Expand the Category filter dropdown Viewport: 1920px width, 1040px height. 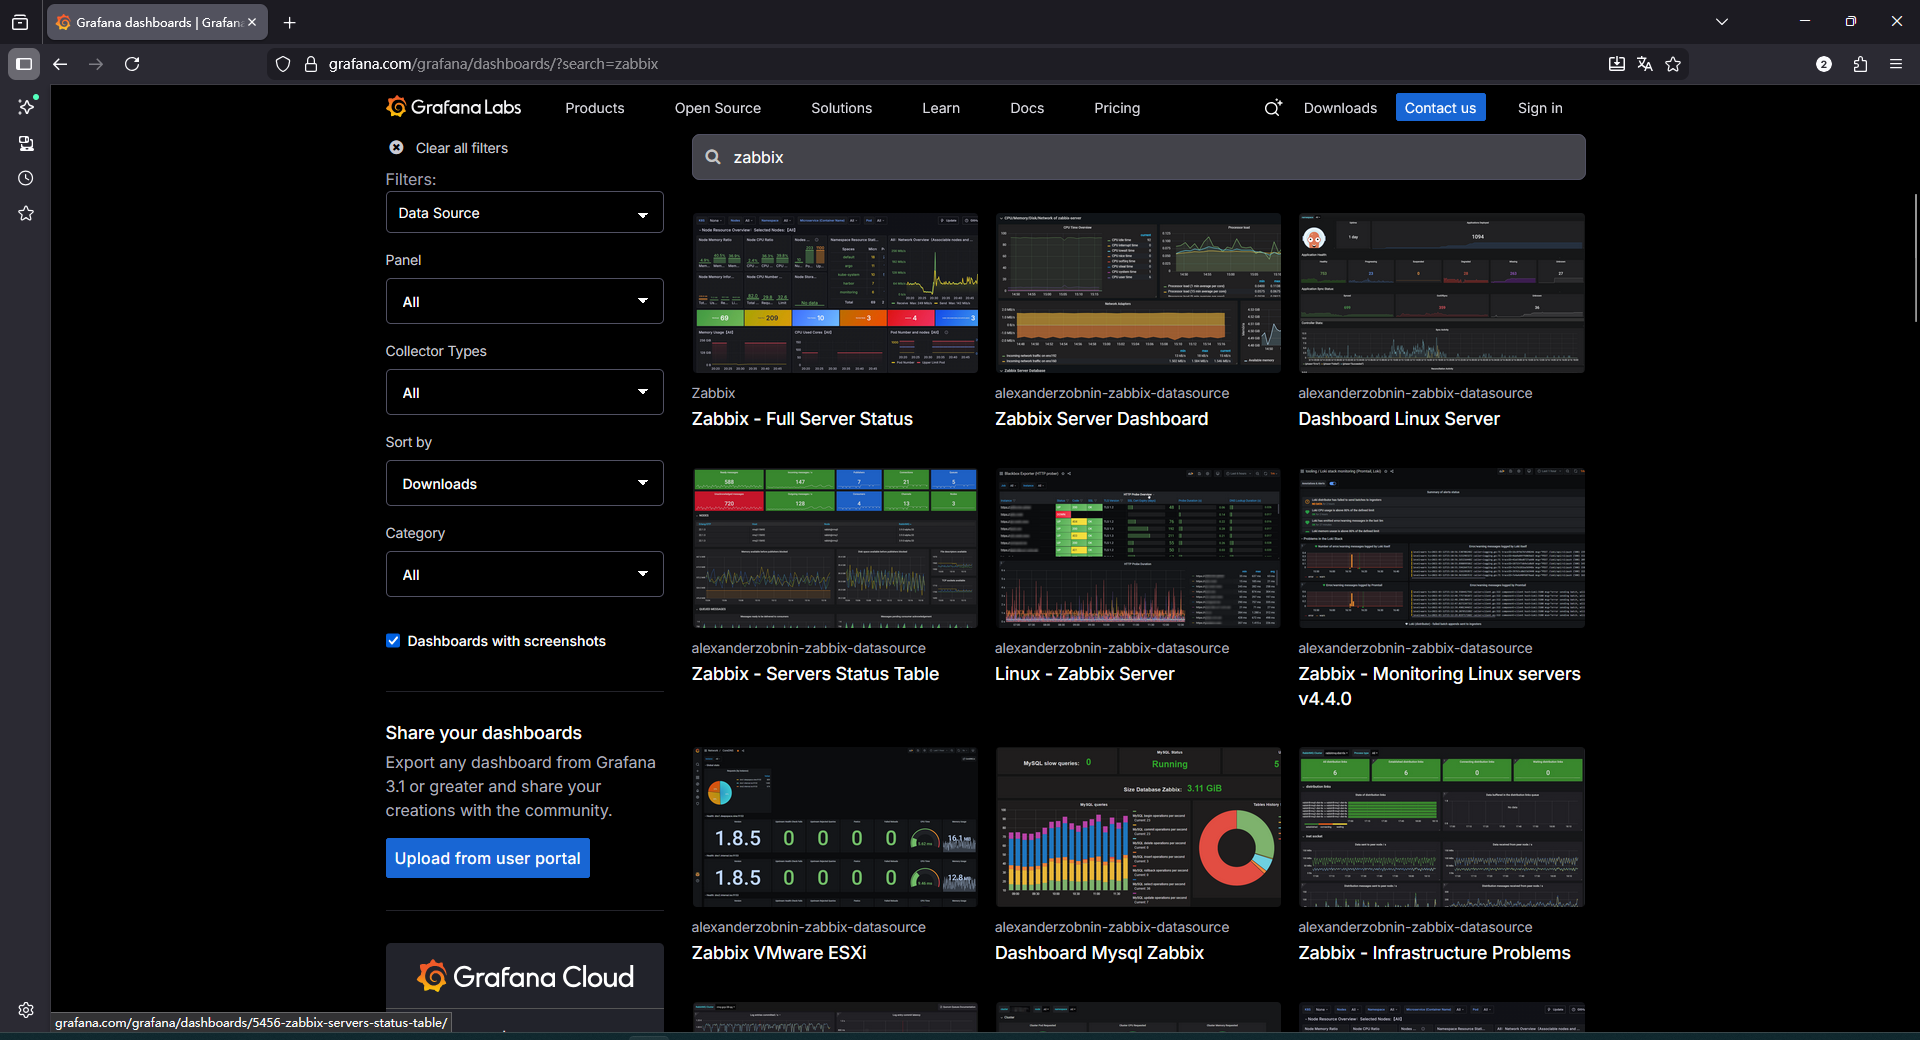[524, 574]
